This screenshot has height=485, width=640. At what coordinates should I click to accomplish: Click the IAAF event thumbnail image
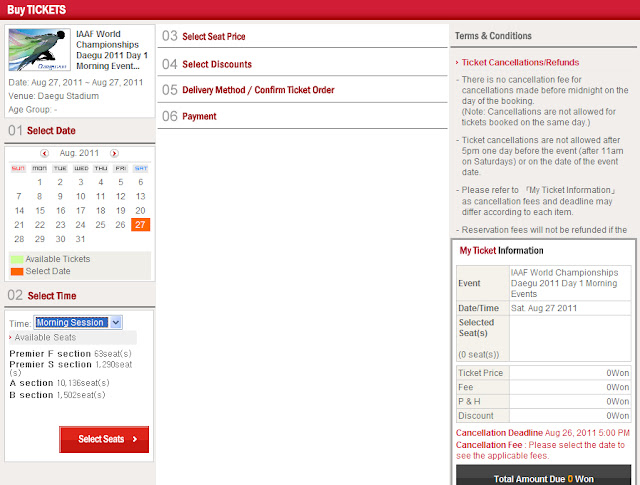coord(39,49)
